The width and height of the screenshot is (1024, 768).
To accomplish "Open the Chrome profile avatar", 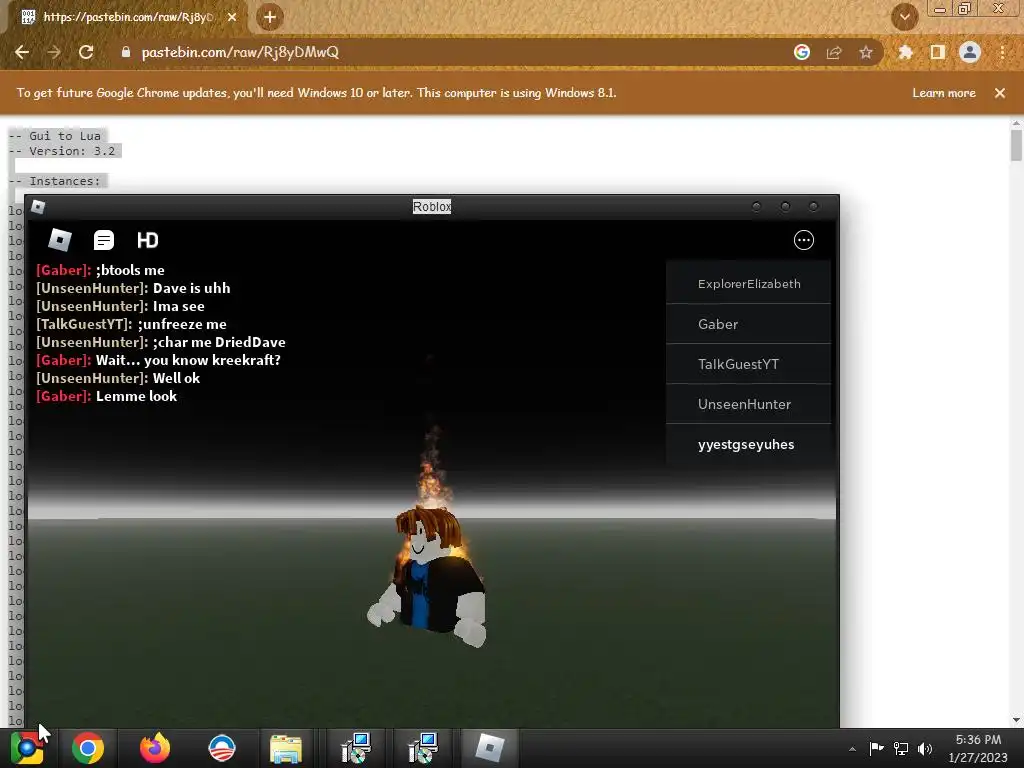I will (970, 52).
